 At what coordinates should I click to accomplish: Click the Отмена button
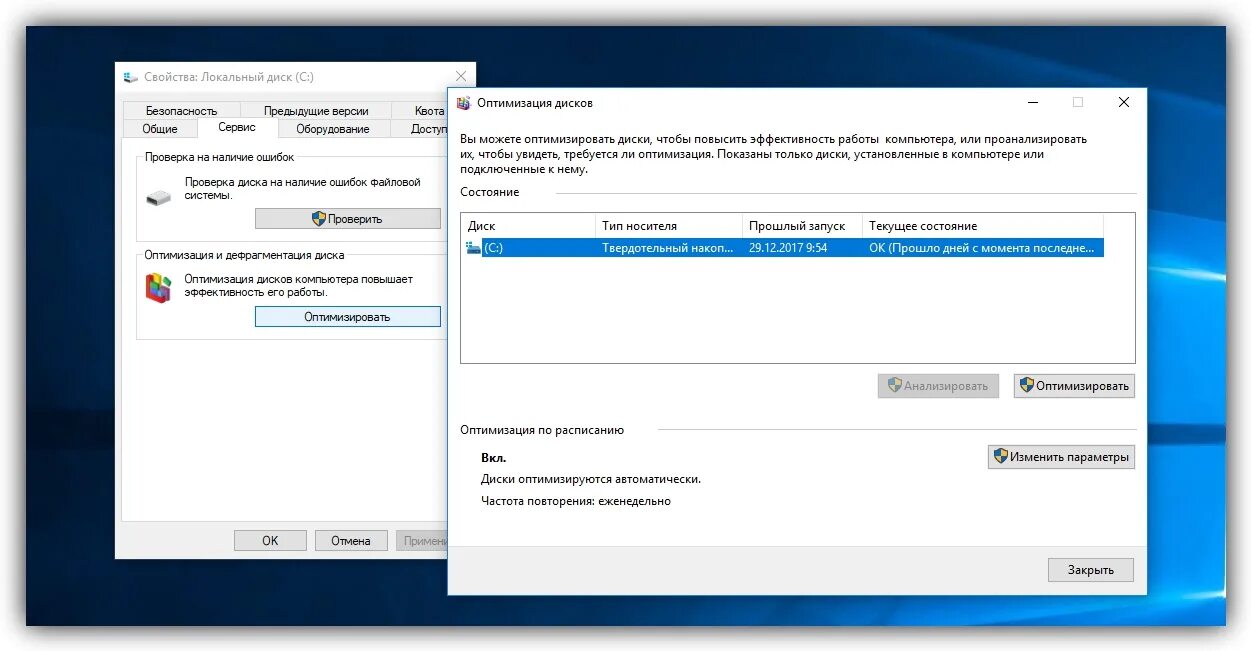[351, 539]
